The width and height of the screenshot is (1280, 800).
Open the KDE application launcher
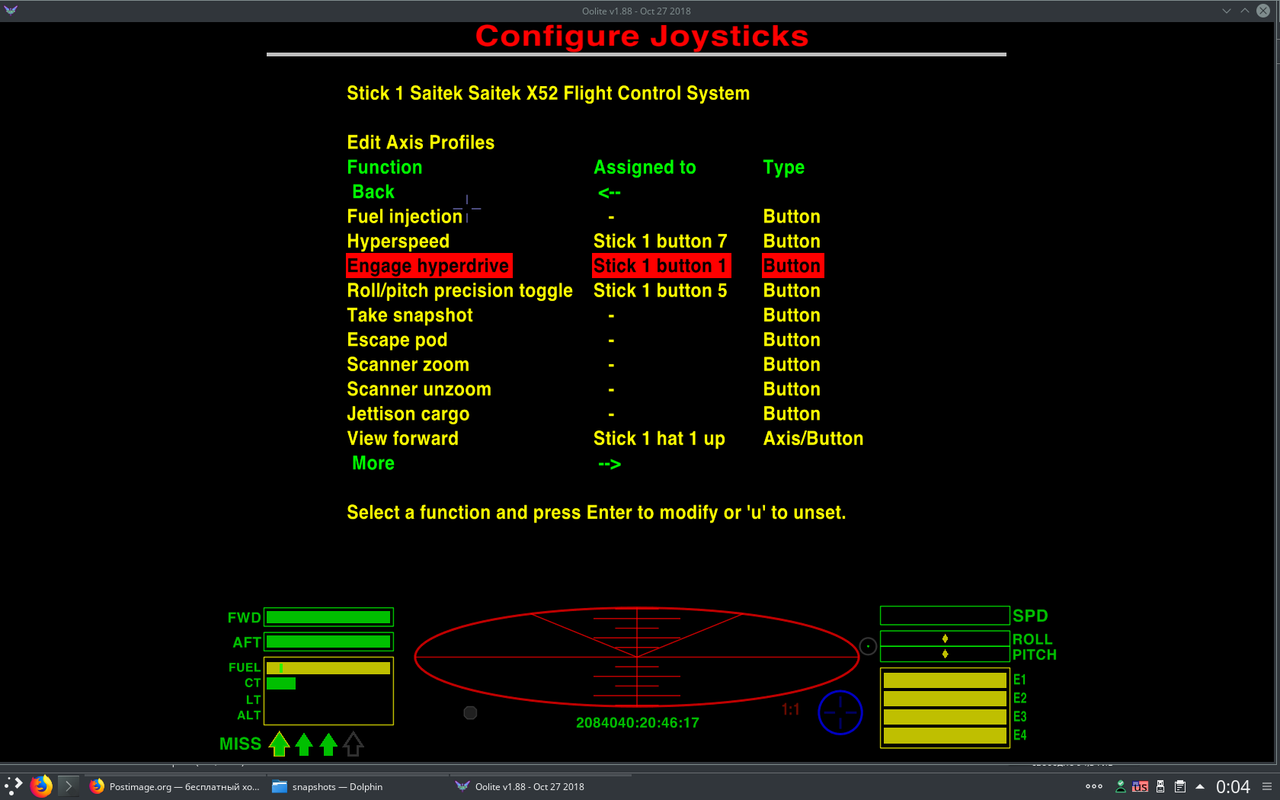point(12,786)
